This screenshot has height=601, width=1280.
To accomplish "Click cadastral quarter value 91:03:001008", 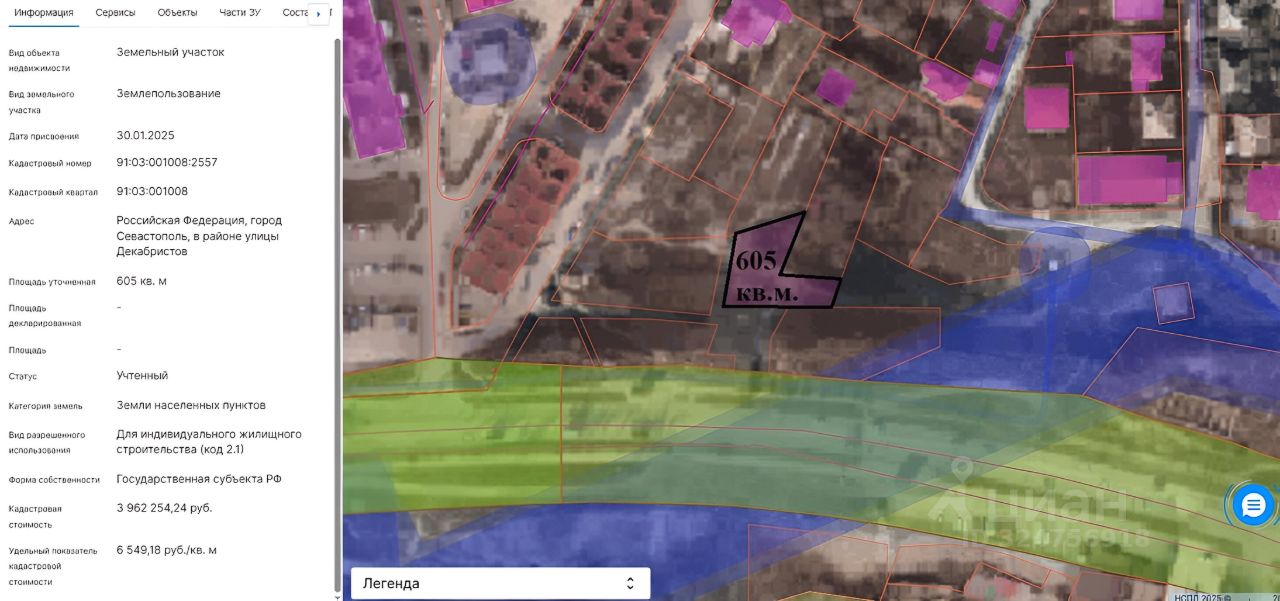I will (x=152, y=191).
